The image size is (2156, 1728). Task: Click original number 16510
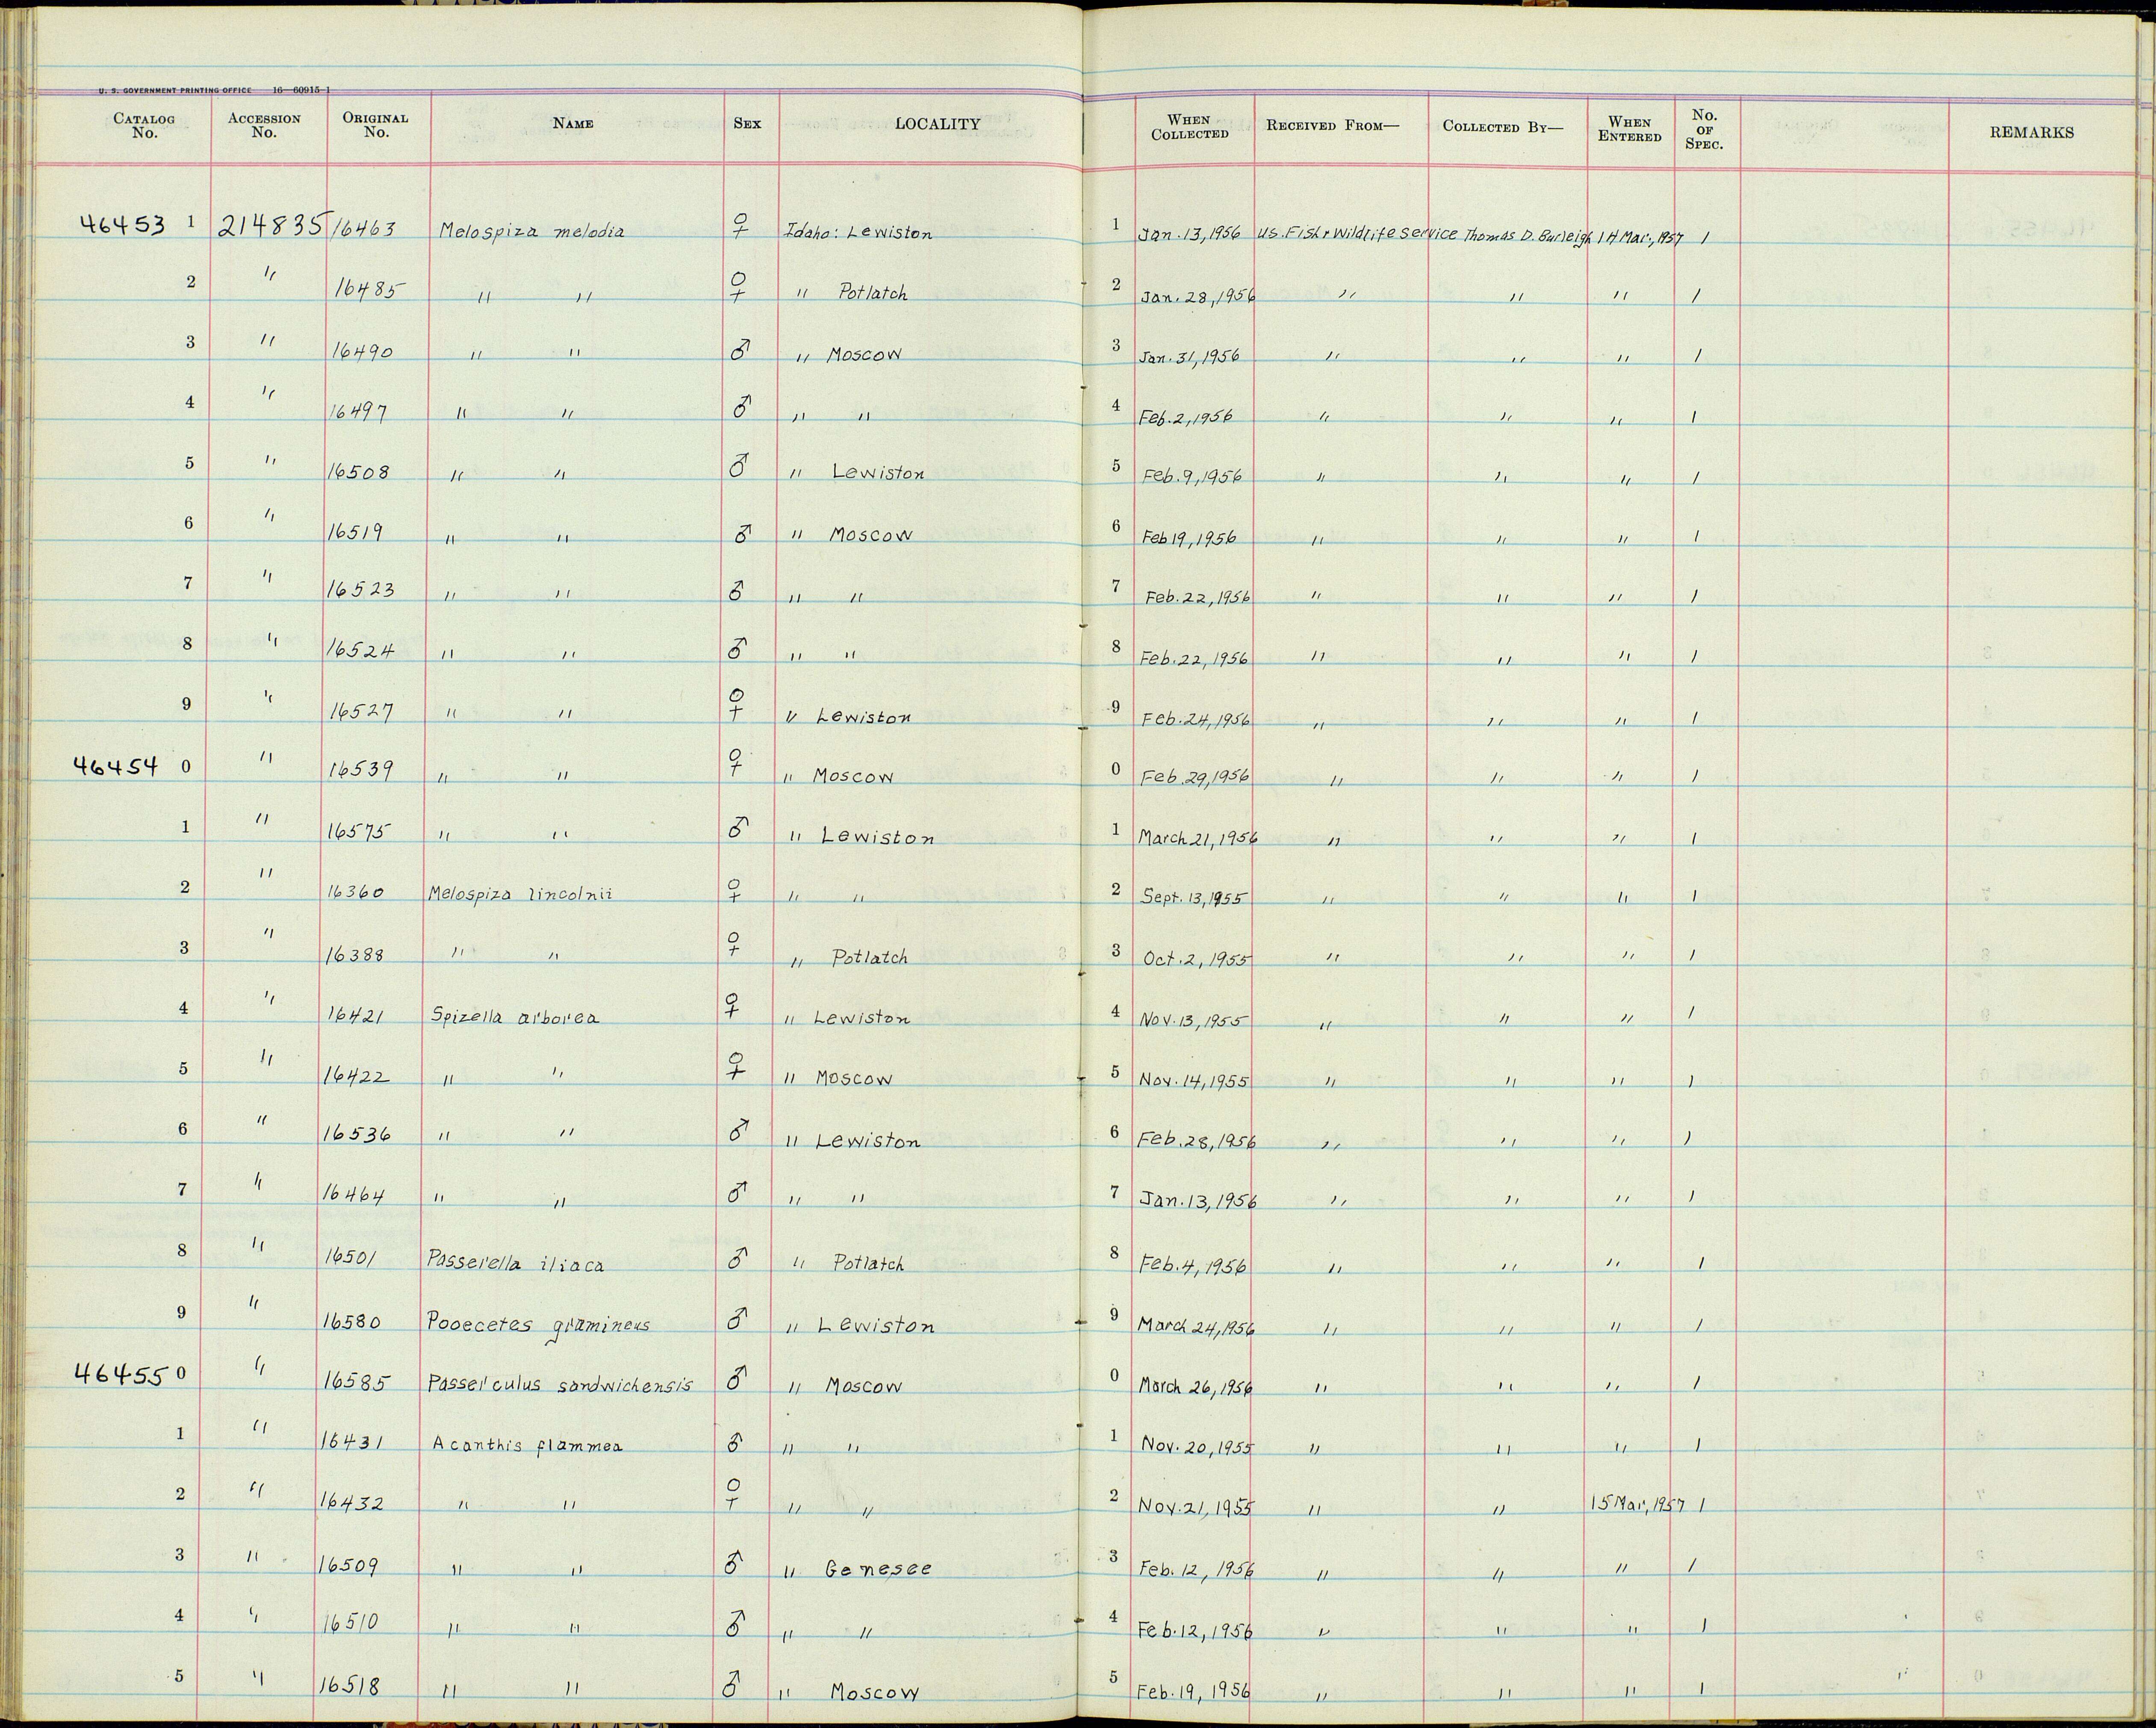pos(349,1623)
